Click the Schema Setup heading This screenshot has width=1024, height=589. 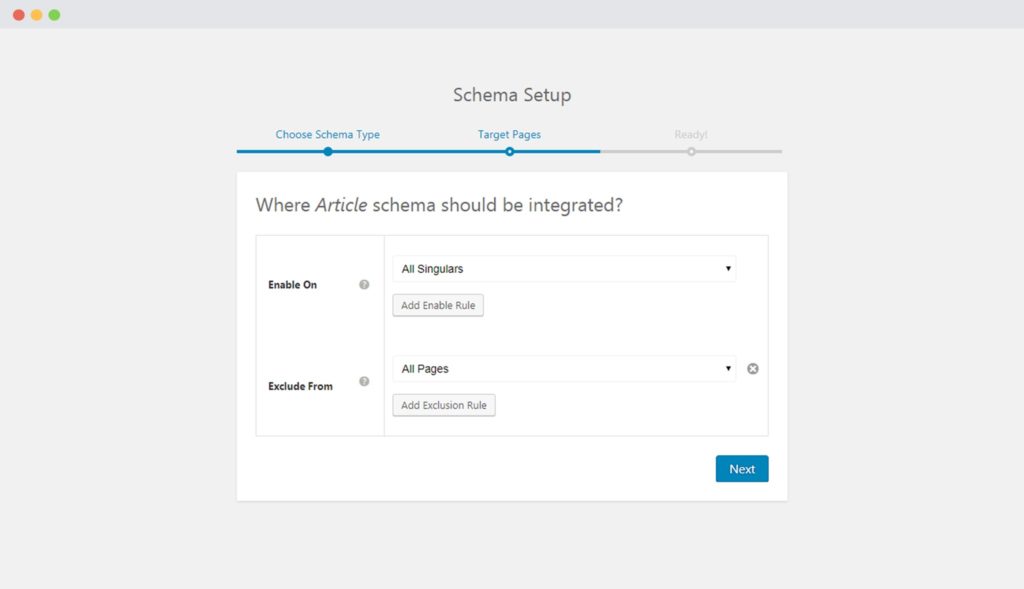point(511,95)
